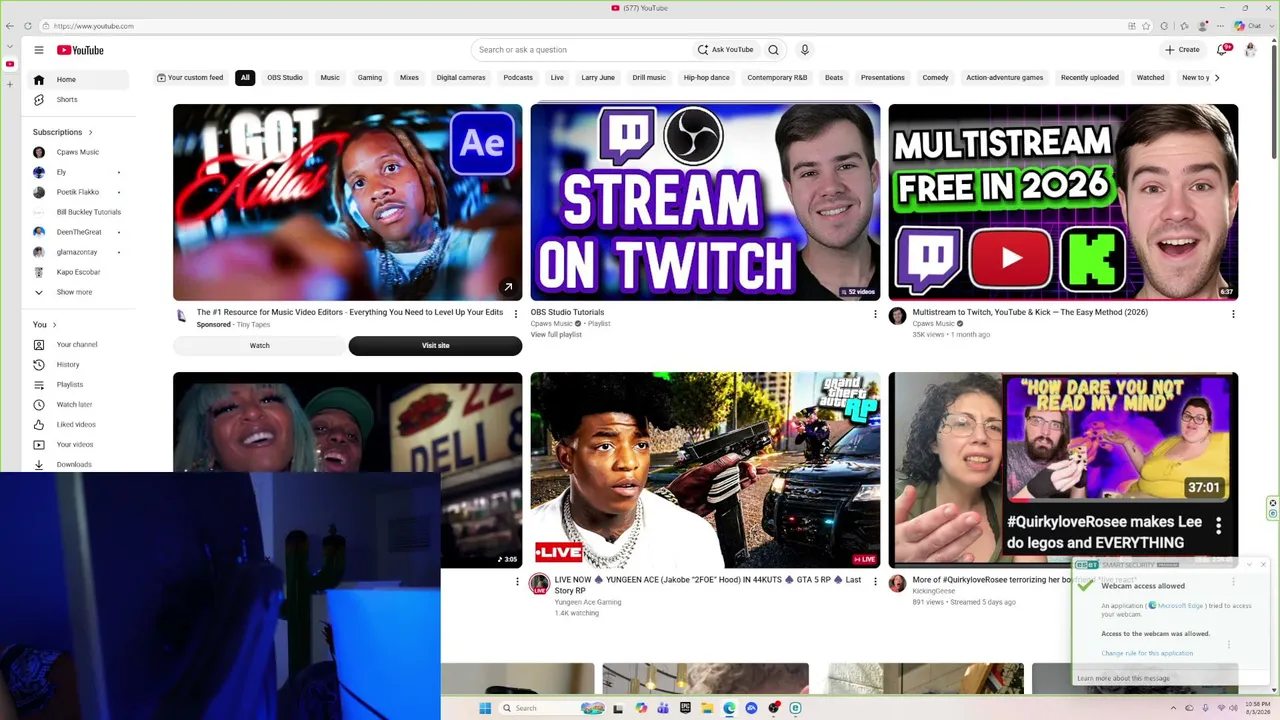Viewport: 1280px width, 720px height.
Task: Click the YouTube logo
Action: pos(80,50)
